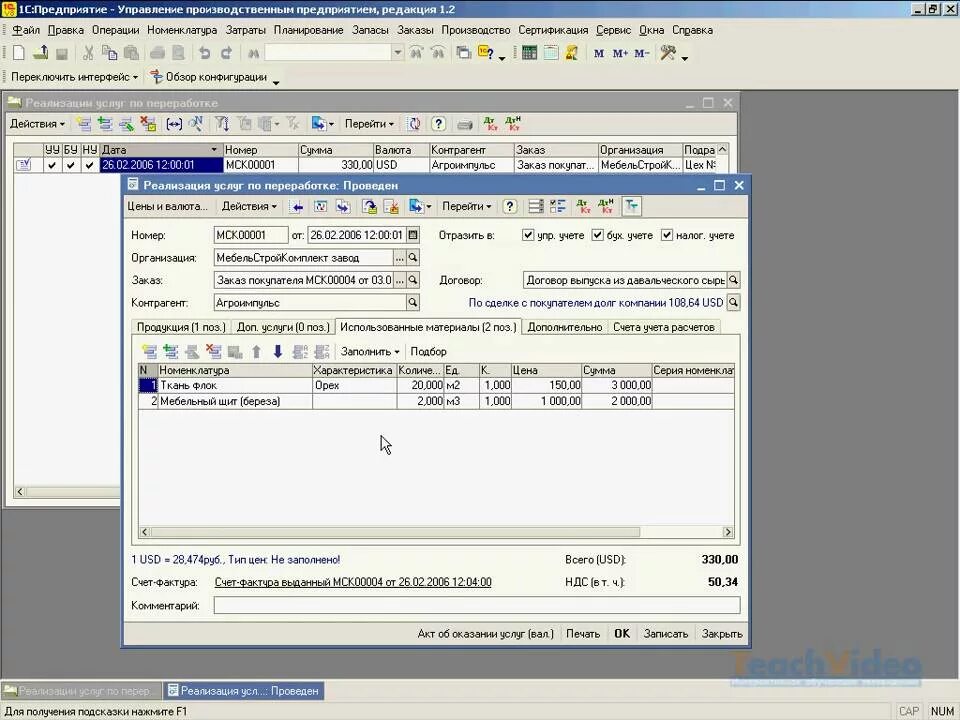Screen dimensions: 960x720
Task: Click the M+ memory button
Action: tap(620, 54)
